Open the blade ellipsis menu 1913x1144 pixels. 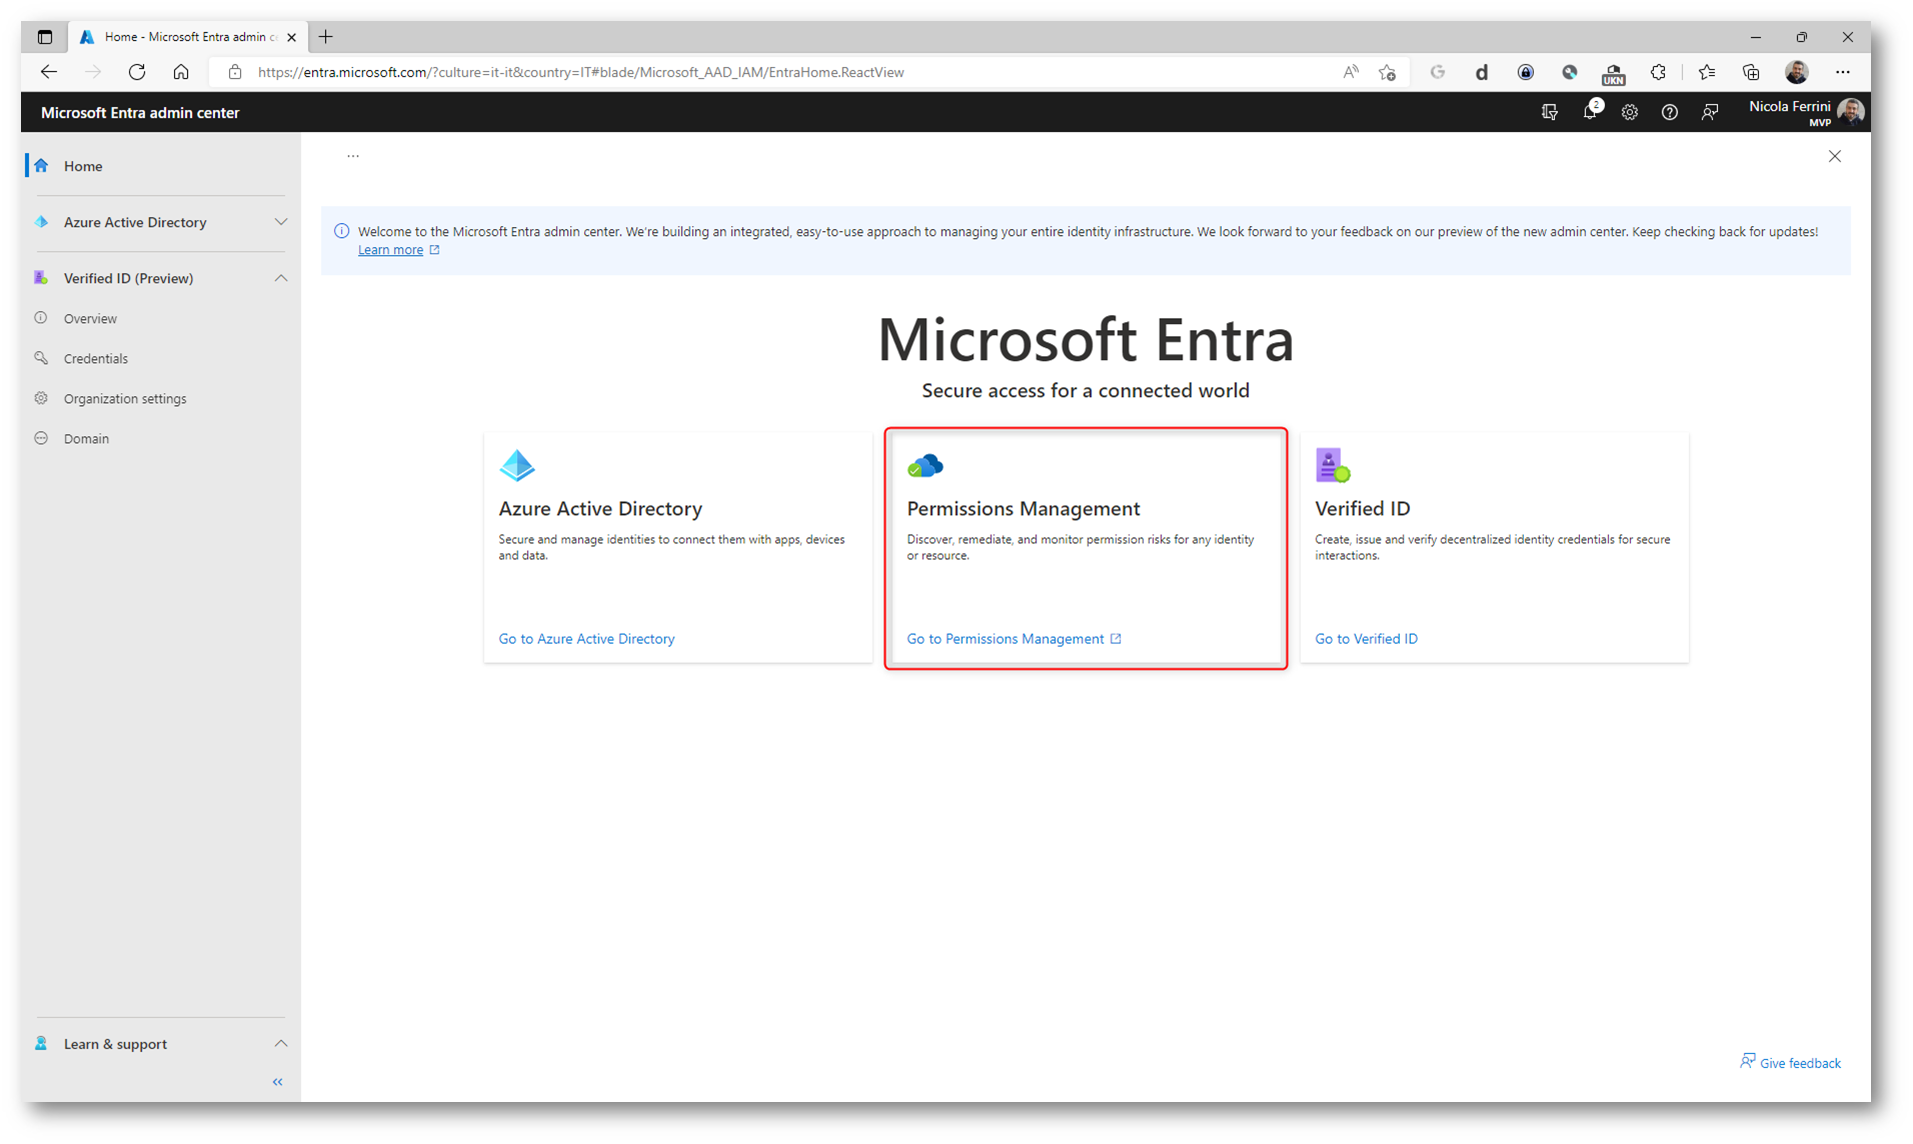(x=353, y=156)
